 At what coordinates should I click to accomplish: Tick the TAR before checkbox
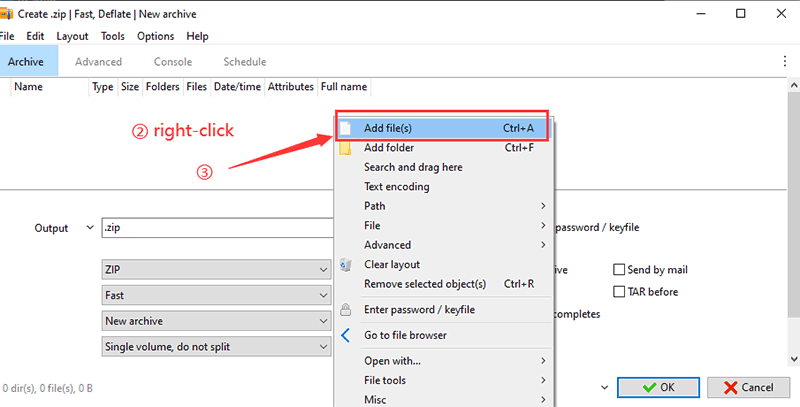click(619, 292)
